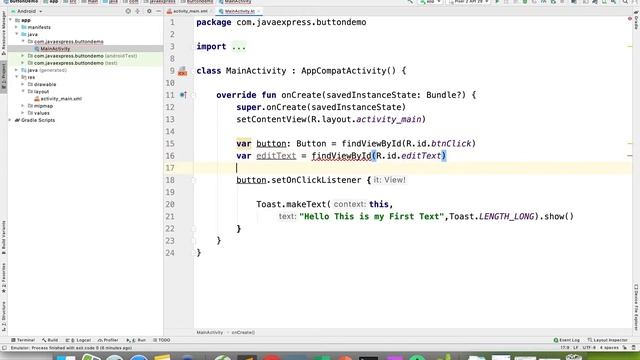Open the Gradle side tab on the right
The image size is (640, 360).
point(636,20)
